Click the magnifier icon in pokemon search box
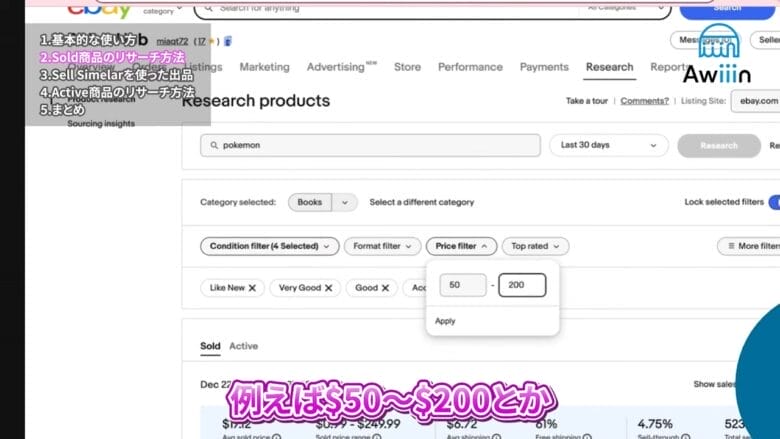 point(214,145)
